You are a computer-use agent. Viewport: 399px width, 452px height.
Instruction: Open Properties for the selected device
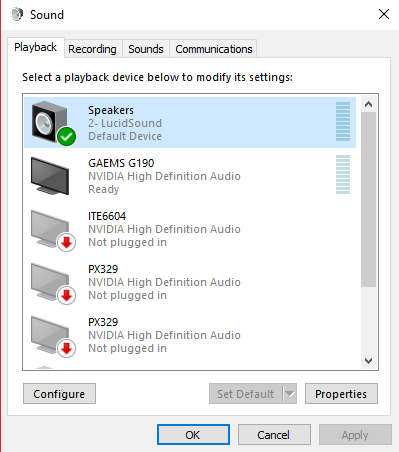[341, 394]
